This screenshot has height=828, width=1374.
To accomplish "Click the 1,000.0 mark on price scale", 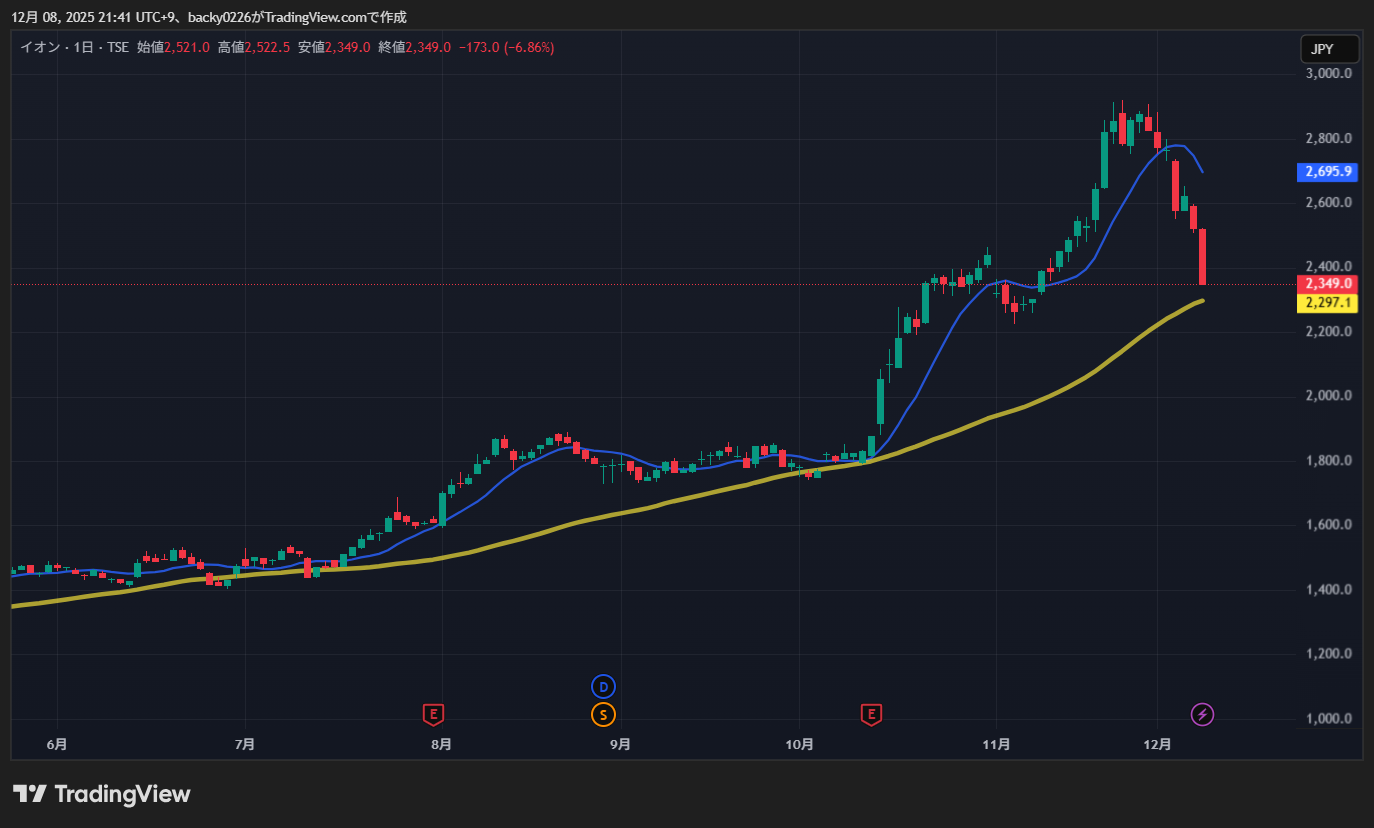I will pos(1329,719).
